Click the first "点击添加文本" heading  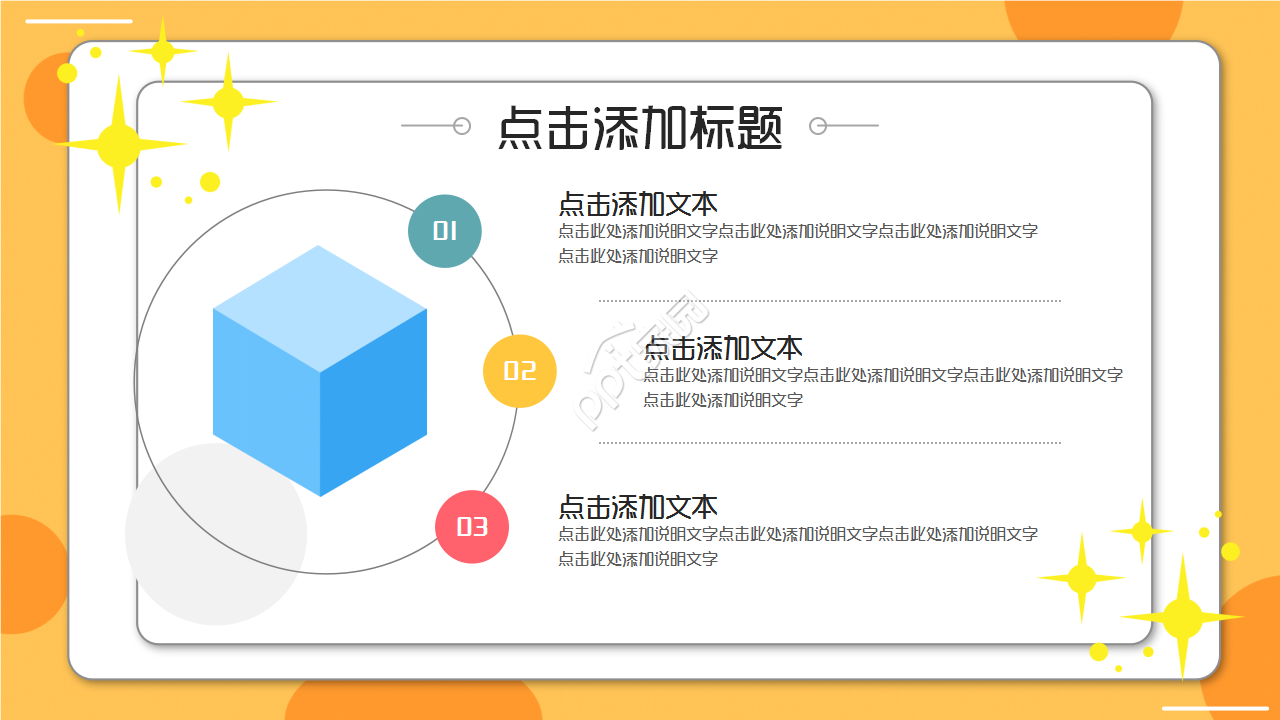click(637, 201)
